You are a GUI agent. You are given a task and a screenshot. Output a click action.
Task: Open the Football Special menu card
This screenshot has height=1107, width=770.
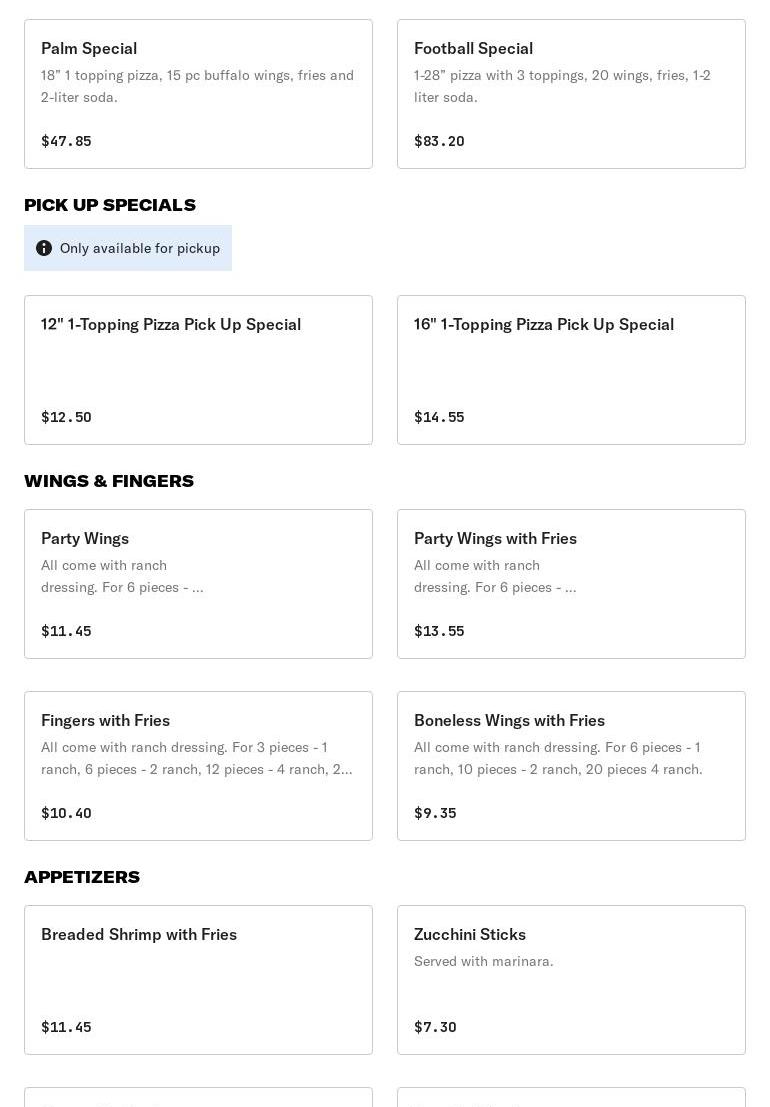tap(571, 94)
